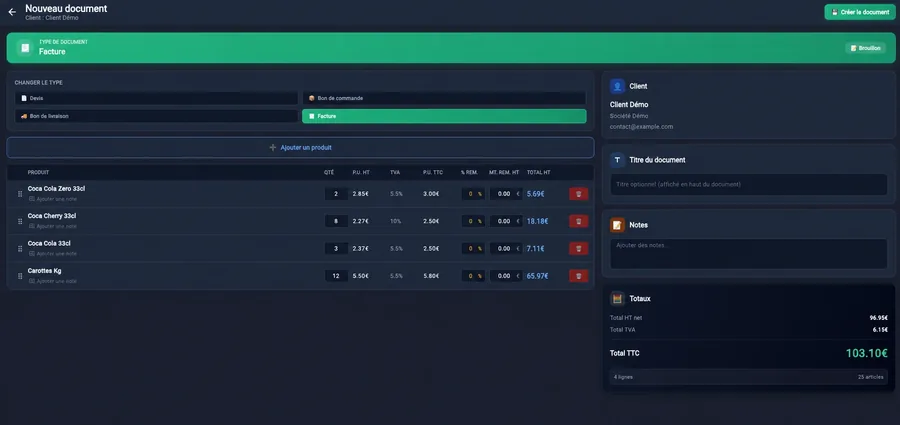The width and height of the screenshot is (900, 425).
Task: Click discount amount field for Carottes Kg
Action: (x=506, y=276)
